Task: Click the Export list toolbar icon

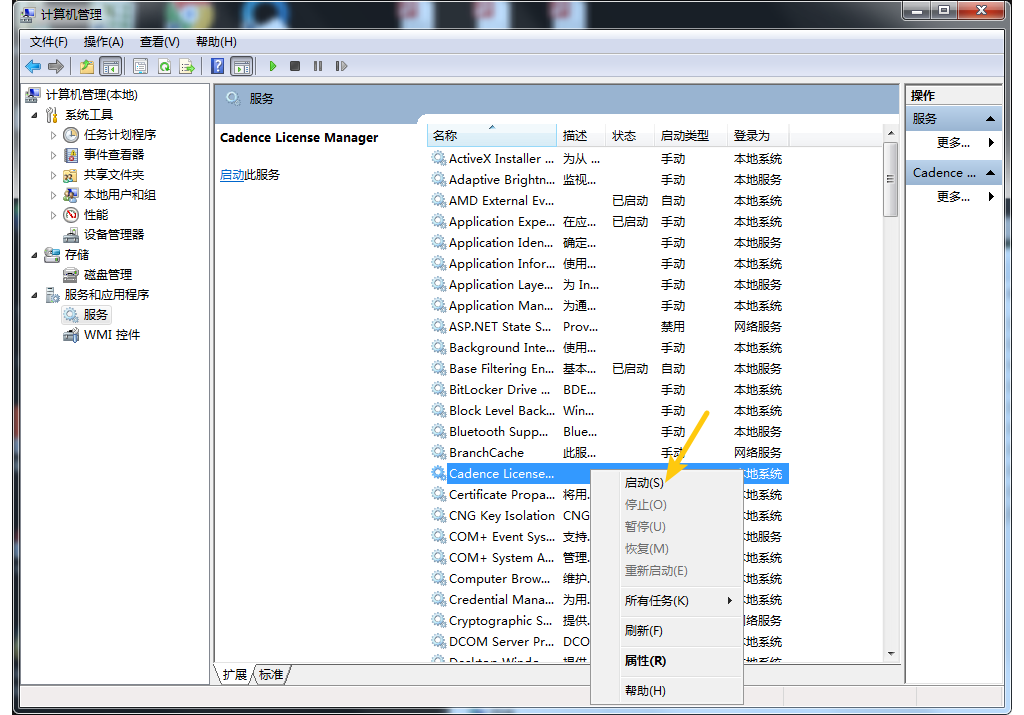Action: click(x=187, y=66)
